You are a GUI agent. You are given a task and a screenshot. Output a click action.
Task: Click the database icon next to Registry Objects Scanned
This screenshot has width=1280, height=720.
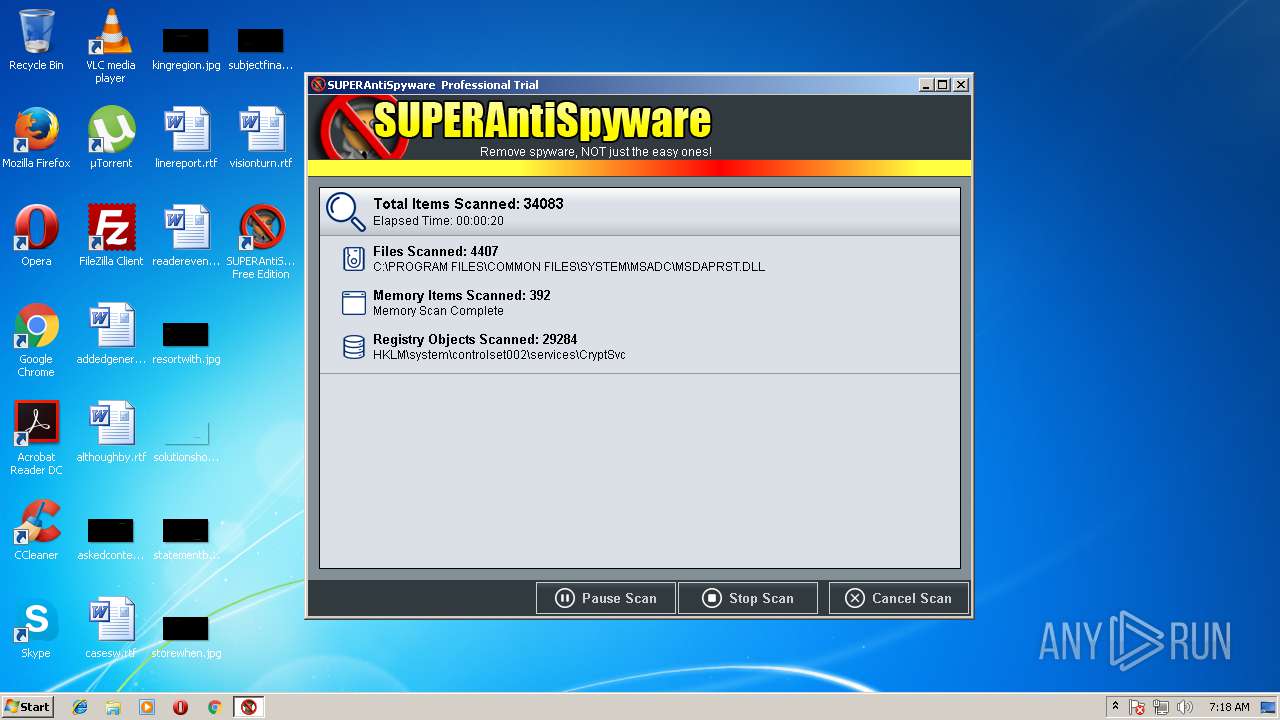tap(353, 347)
